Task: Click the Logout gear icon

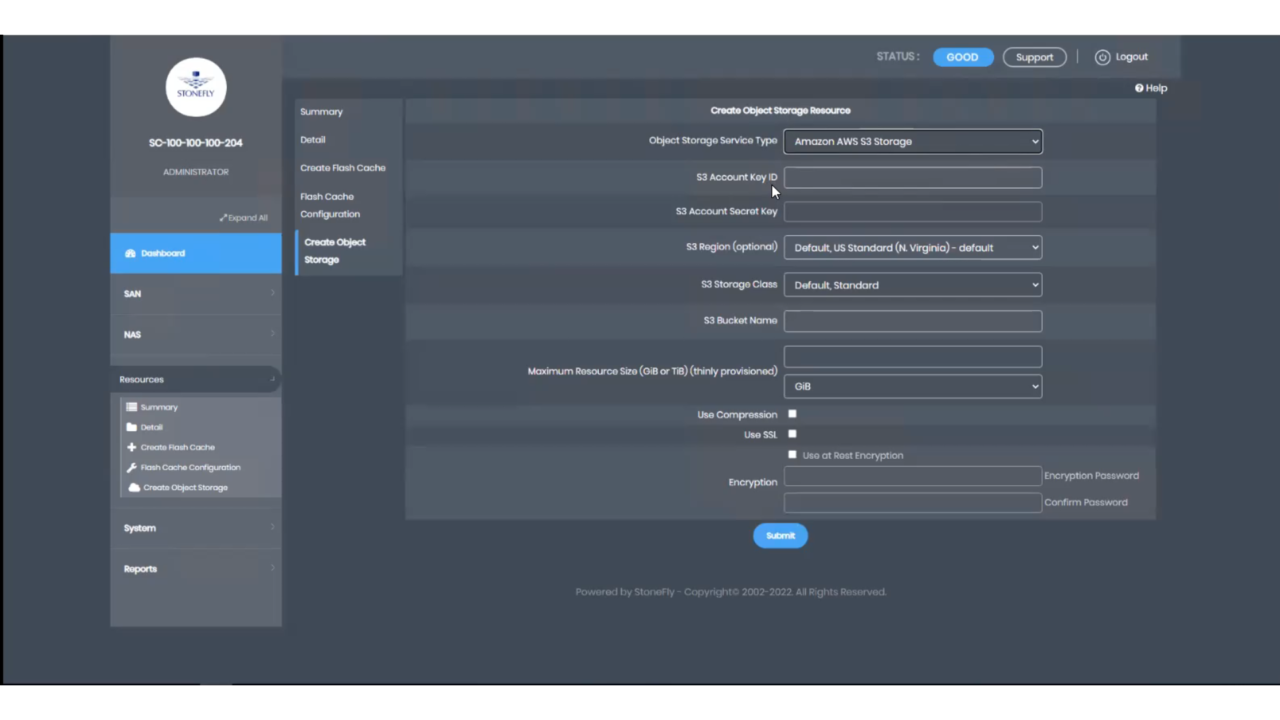Action: [1102, 57]
